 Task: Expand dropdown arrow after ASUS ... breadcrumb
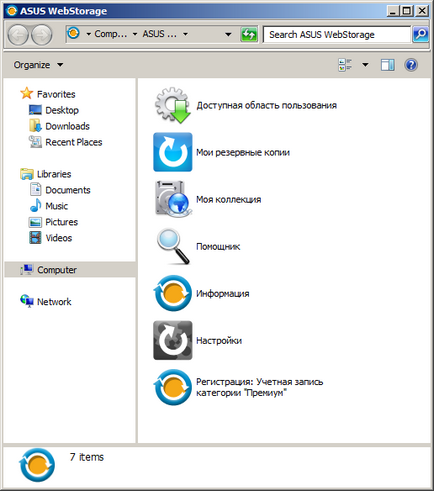click(185, 34)
